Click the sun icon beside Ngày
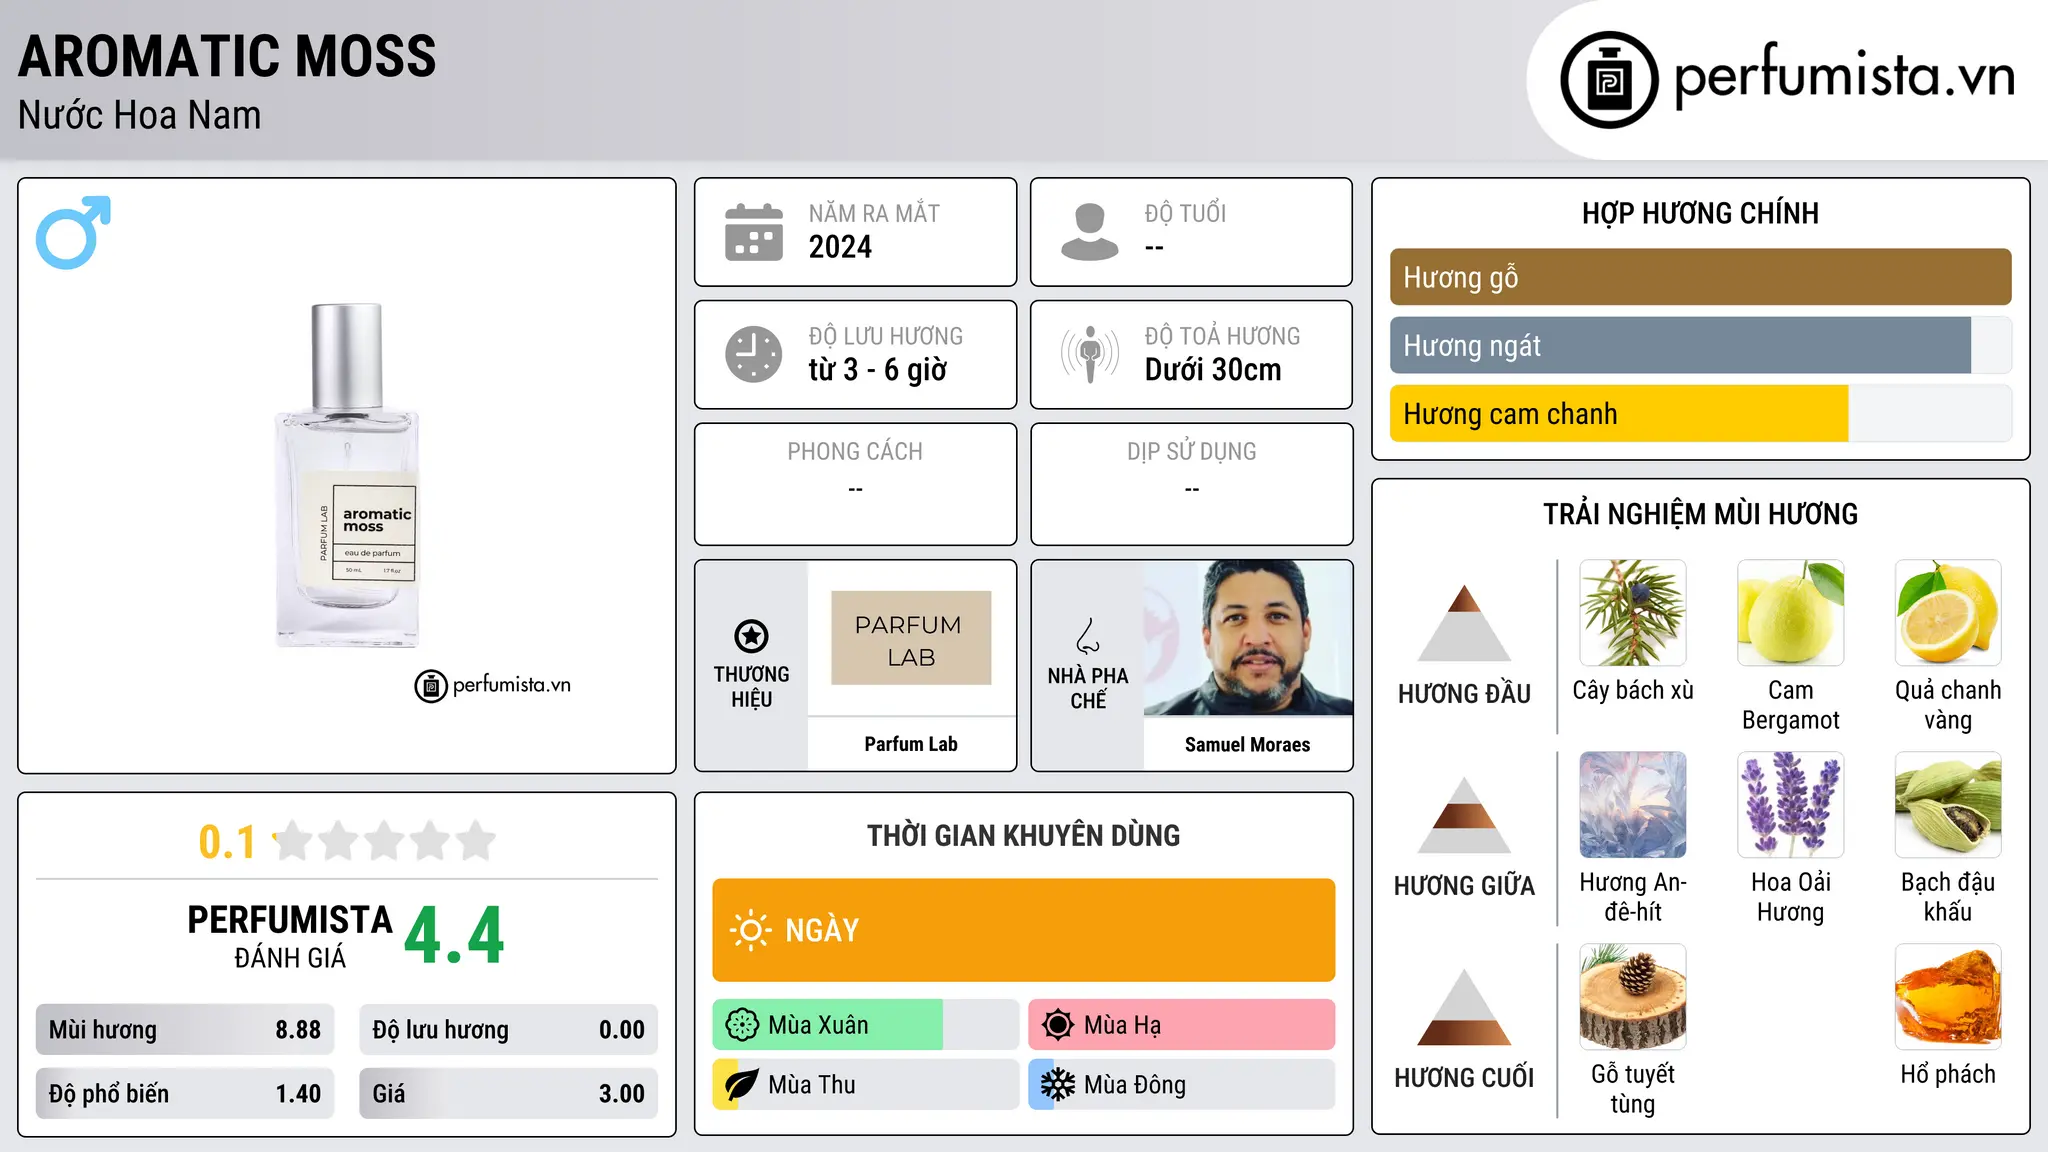Viewport: 2048px width, 1152px height. (750, 930)
